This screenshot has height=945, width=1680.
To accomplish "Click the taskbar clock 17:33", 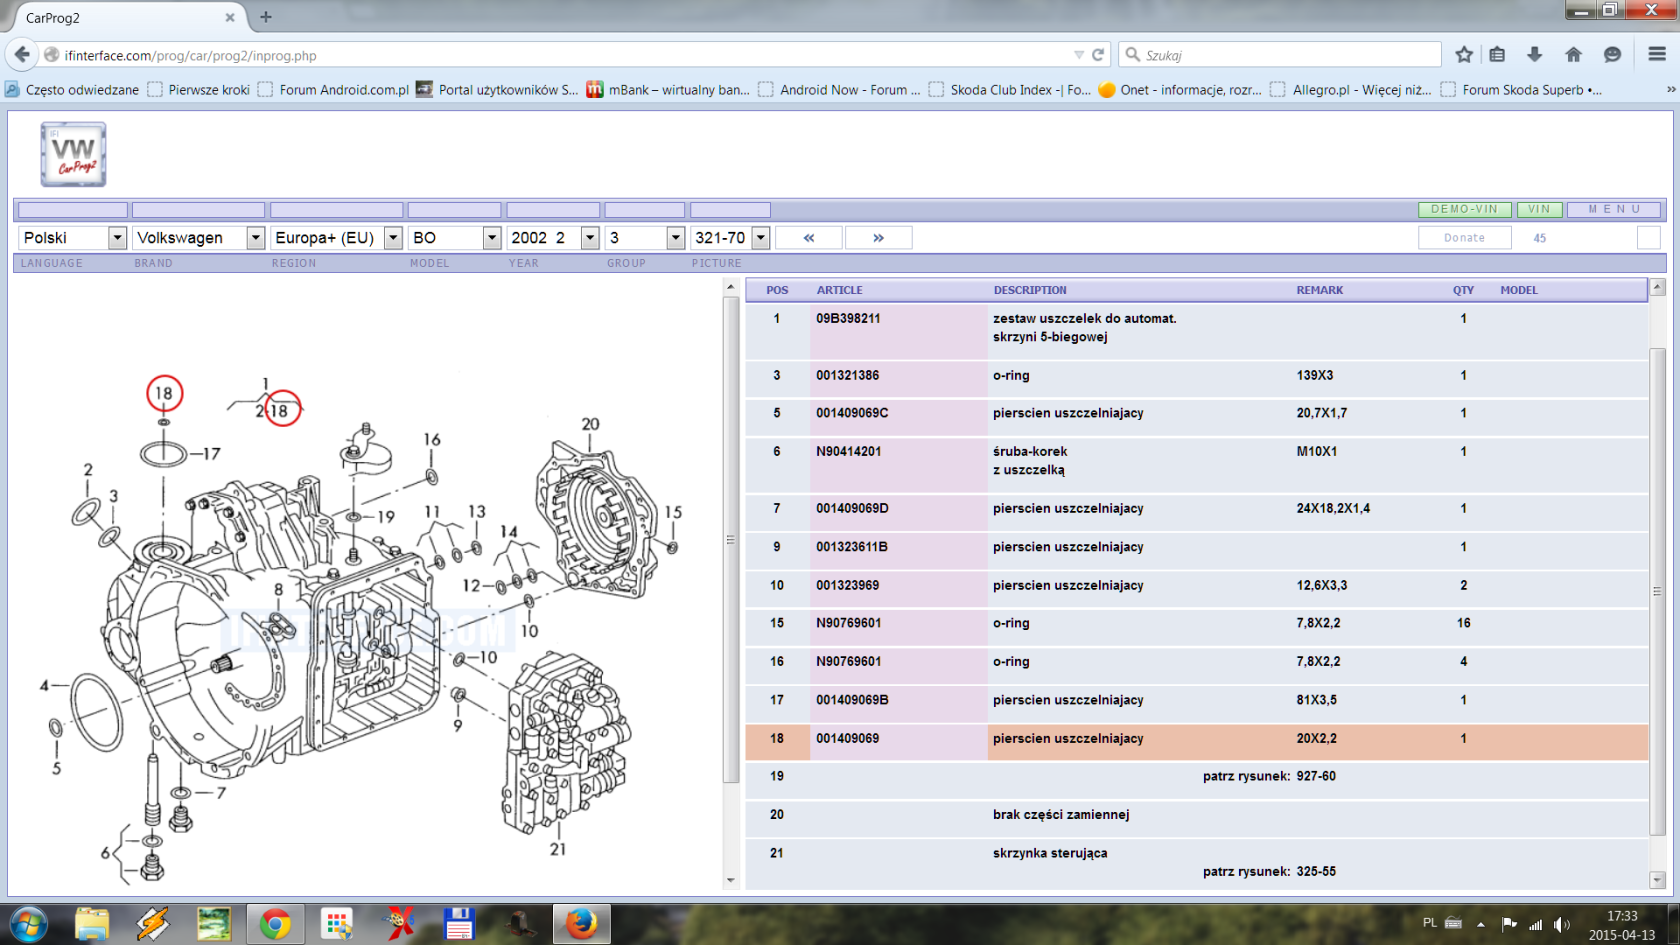I will 1622,916.
